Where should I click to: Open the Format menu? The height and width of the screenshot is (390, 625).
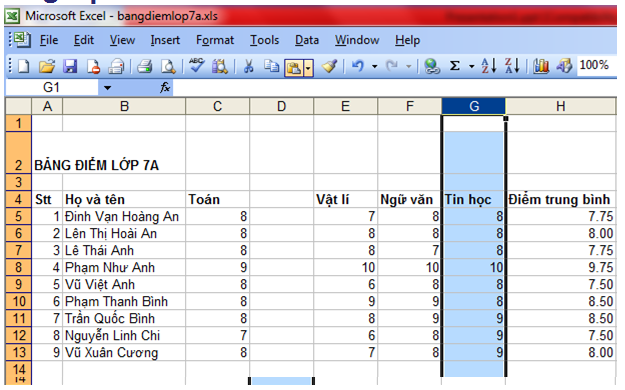[215, 40]
